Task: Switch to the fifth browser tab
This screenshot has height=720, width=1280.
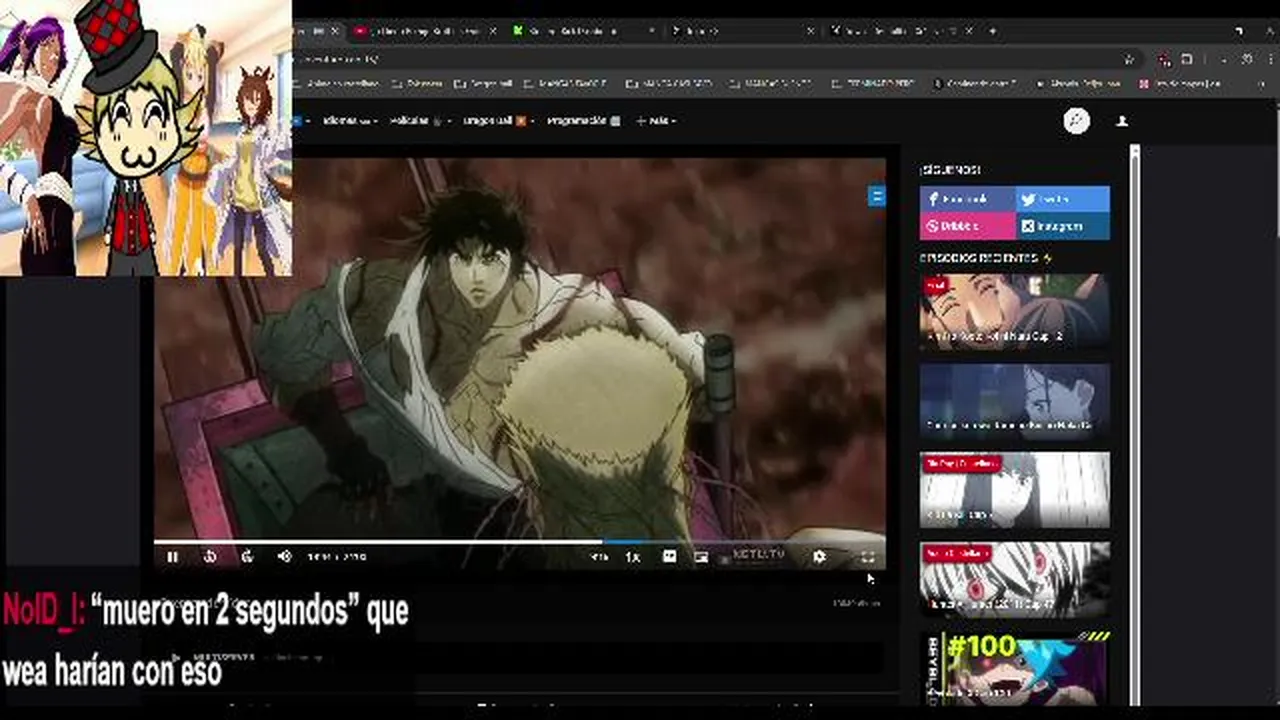Action: click(901, 31)
